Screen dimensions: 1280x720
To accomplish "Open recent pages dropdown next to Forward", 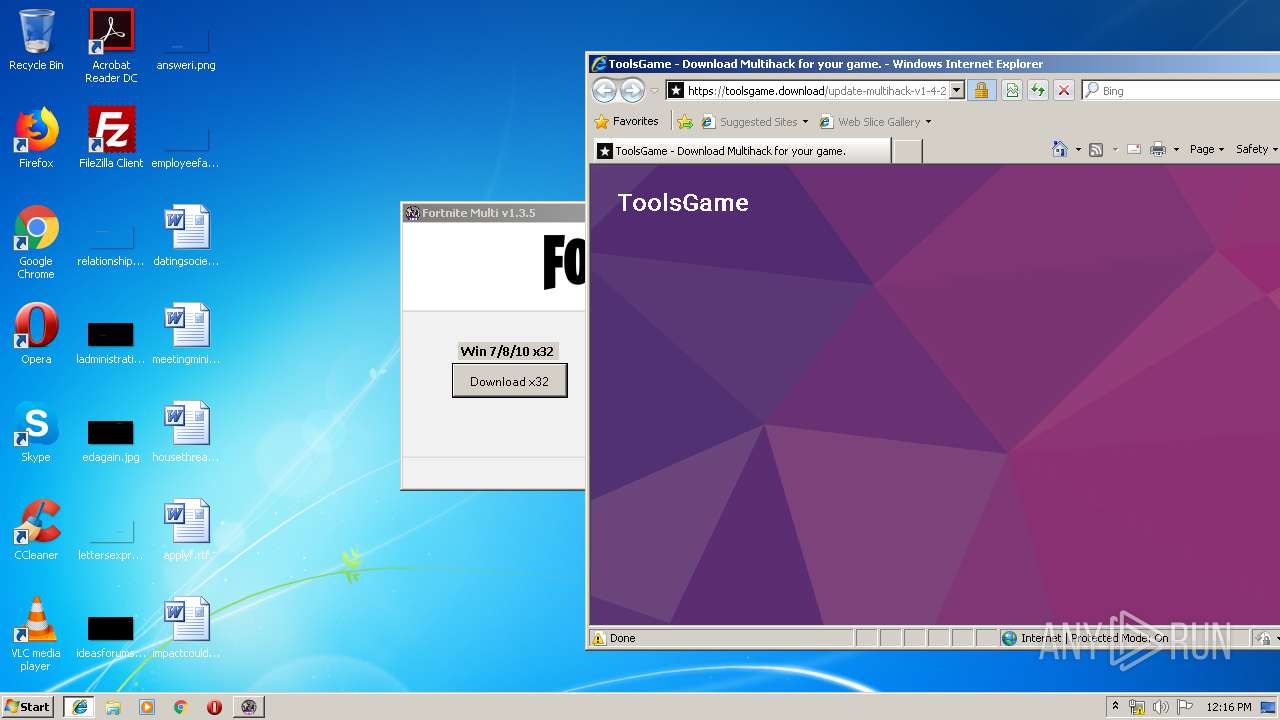I will (x=654, y=91).
